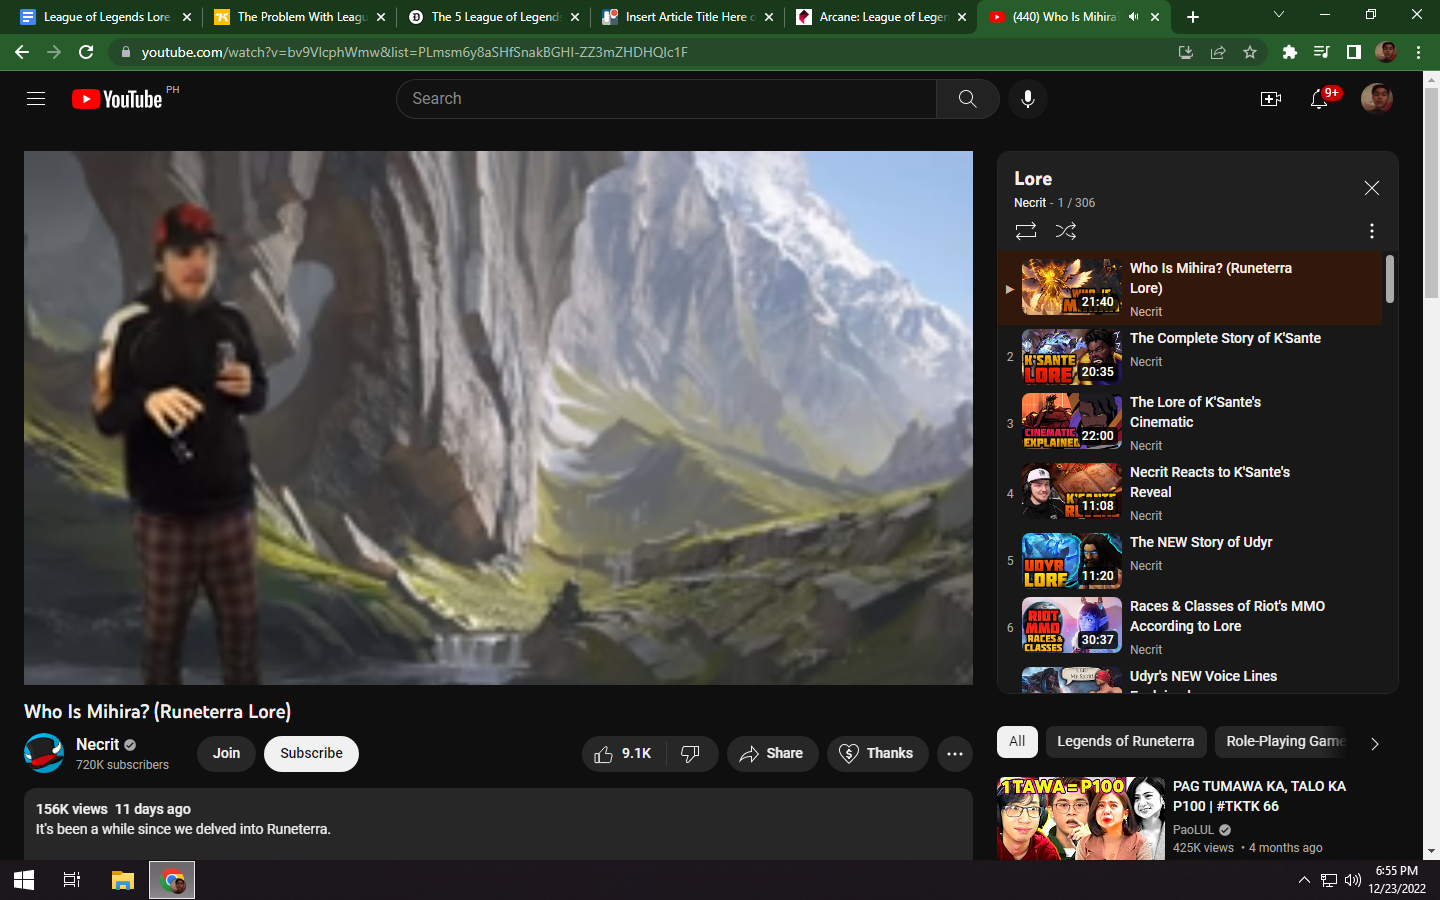This screenshot has height=900, width=1440.
Task: Show hidden system tray icons
Action: [x=1304, y=880]
